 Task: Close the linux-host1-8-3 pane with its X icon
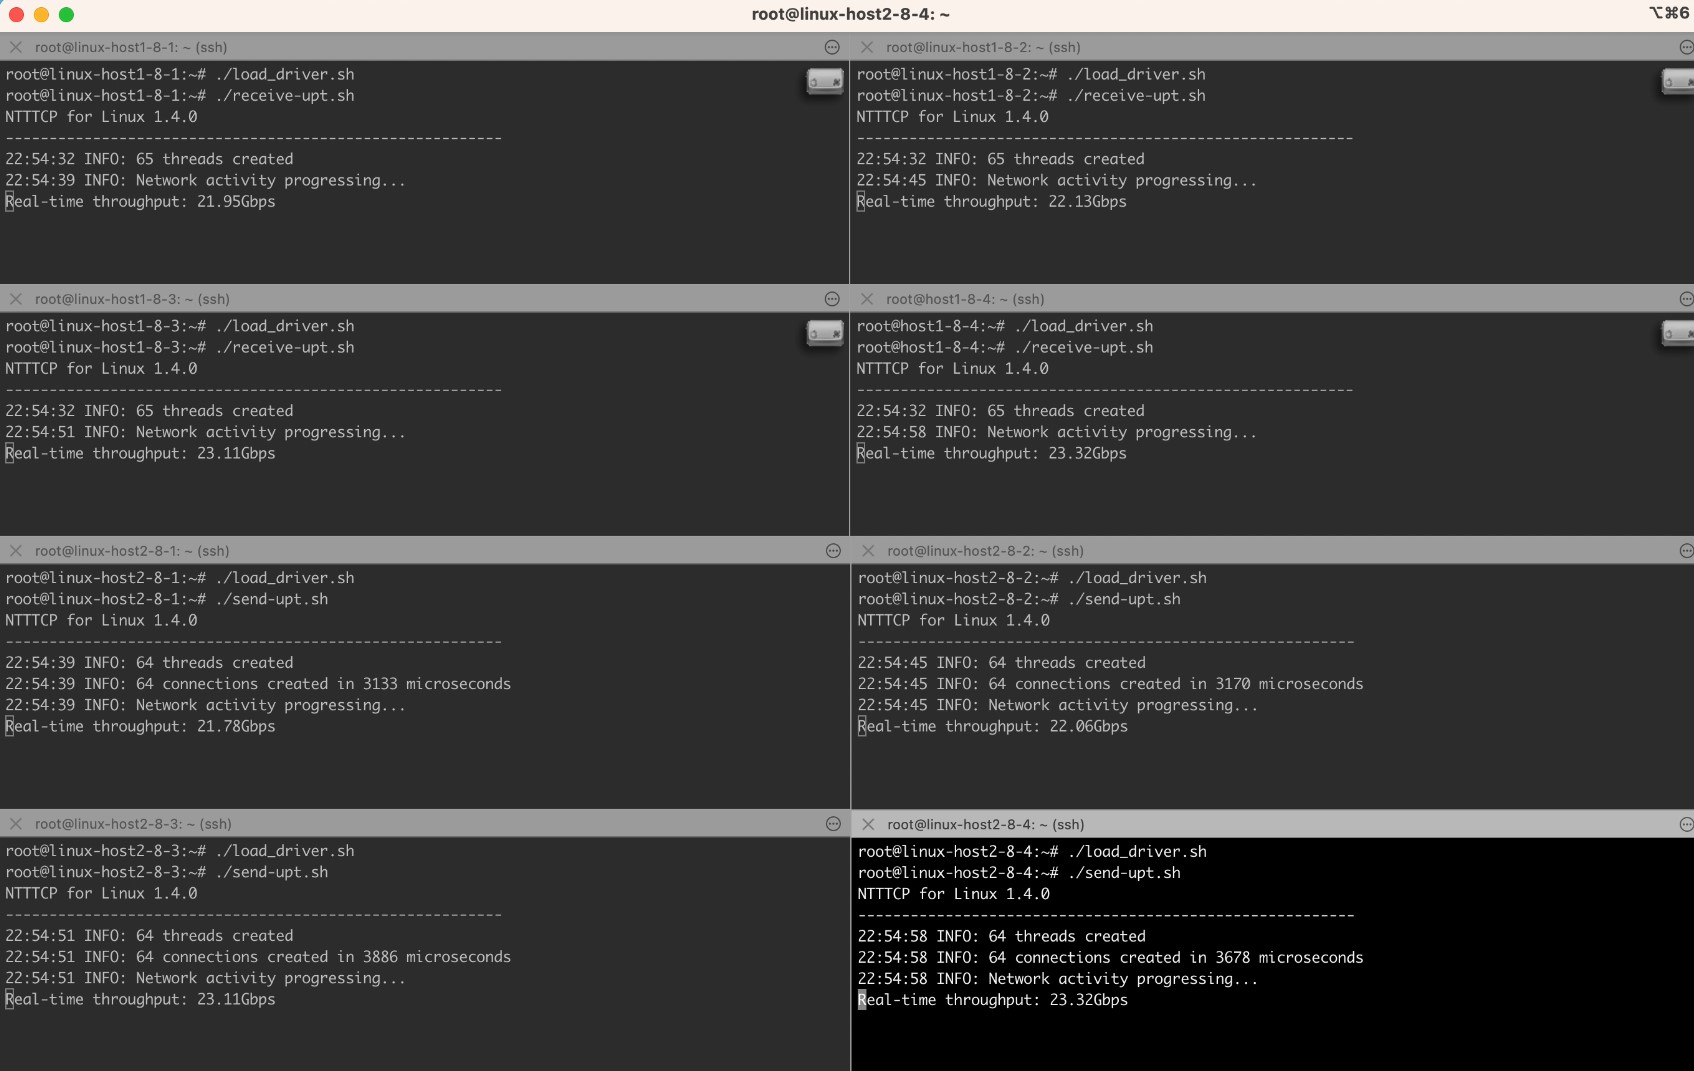(16, 299)
